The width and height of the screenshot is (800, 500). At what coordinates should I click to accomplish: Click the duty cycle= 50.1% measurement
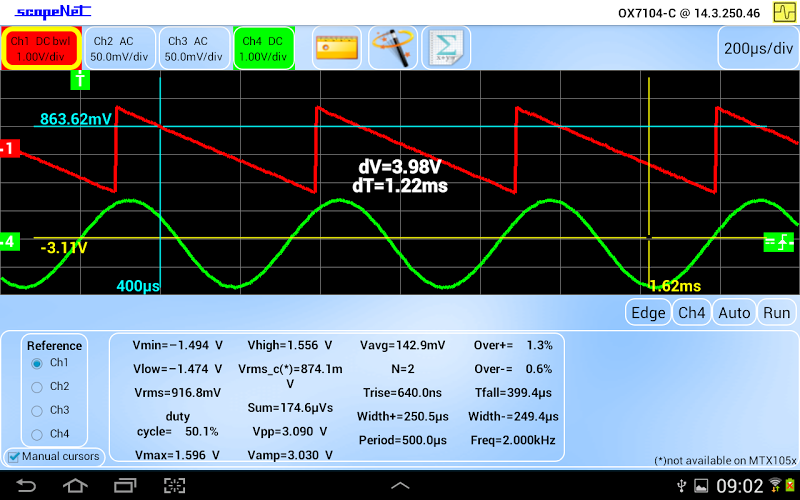pyautogui.click(x=178, y=424)
